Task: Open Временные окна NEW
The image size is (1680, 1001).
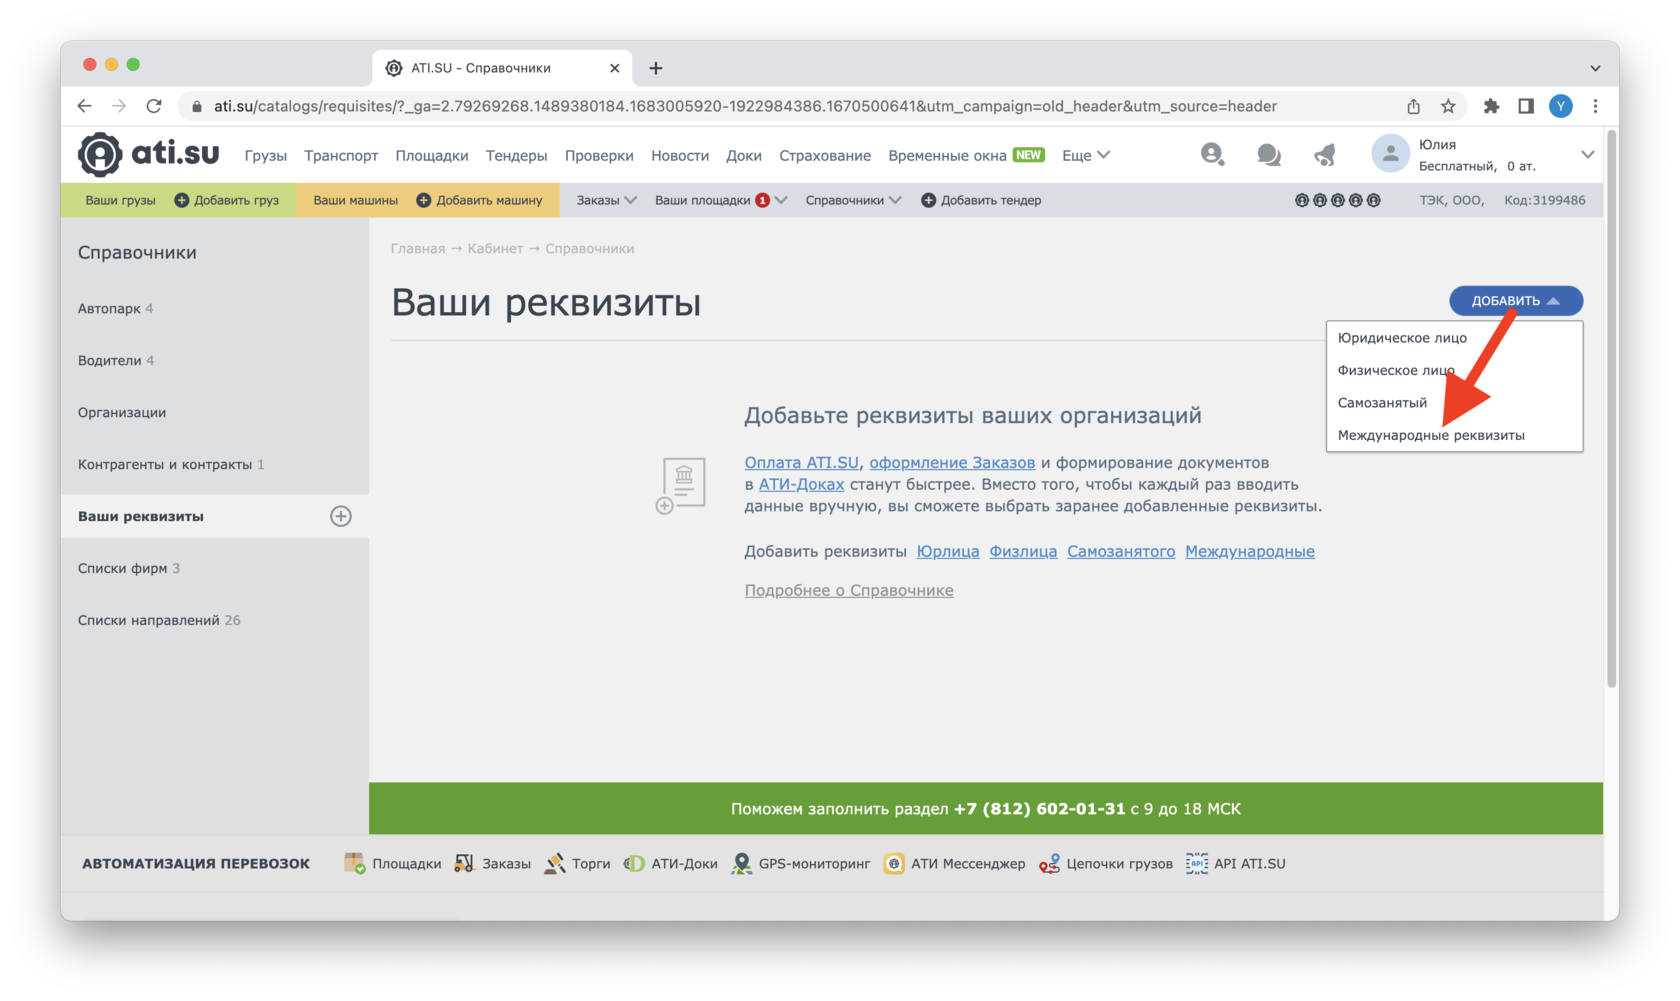Action: click(x=966, y=156)
